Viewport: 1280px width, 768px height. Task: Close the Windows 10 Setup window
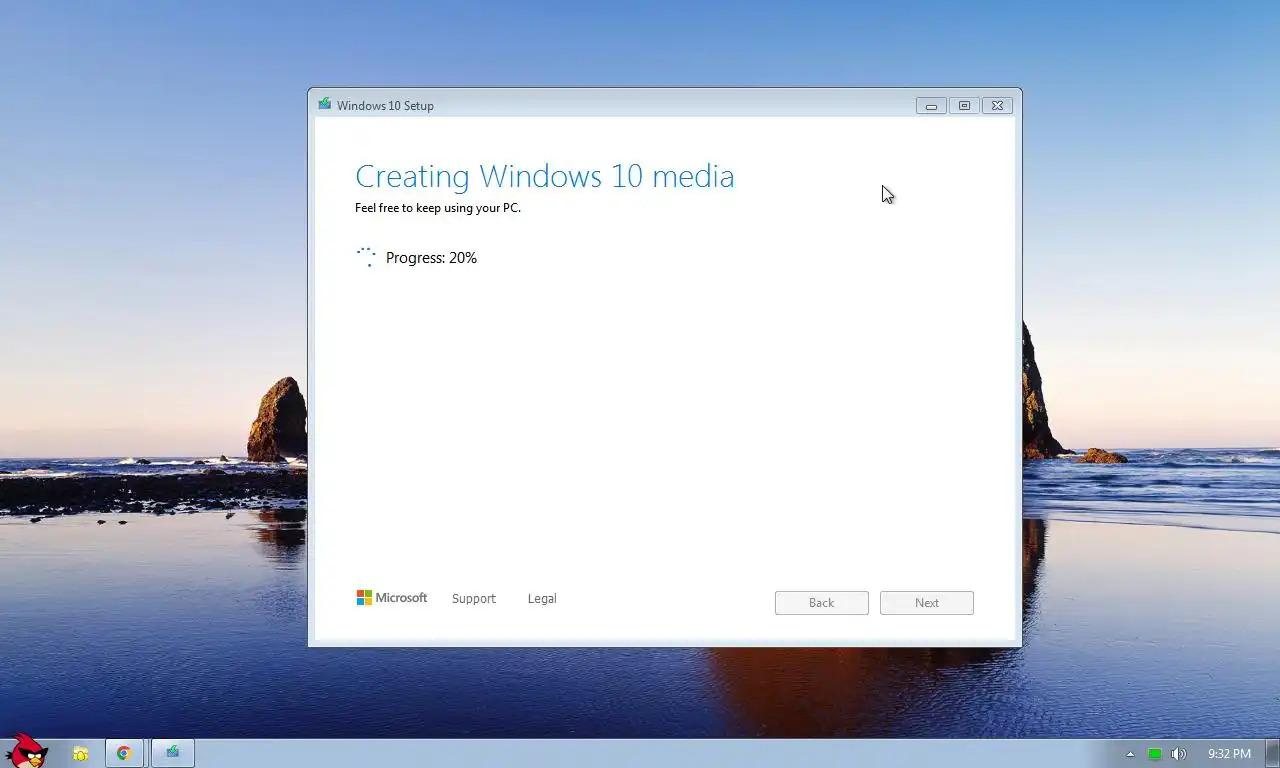tap(997, 105)
